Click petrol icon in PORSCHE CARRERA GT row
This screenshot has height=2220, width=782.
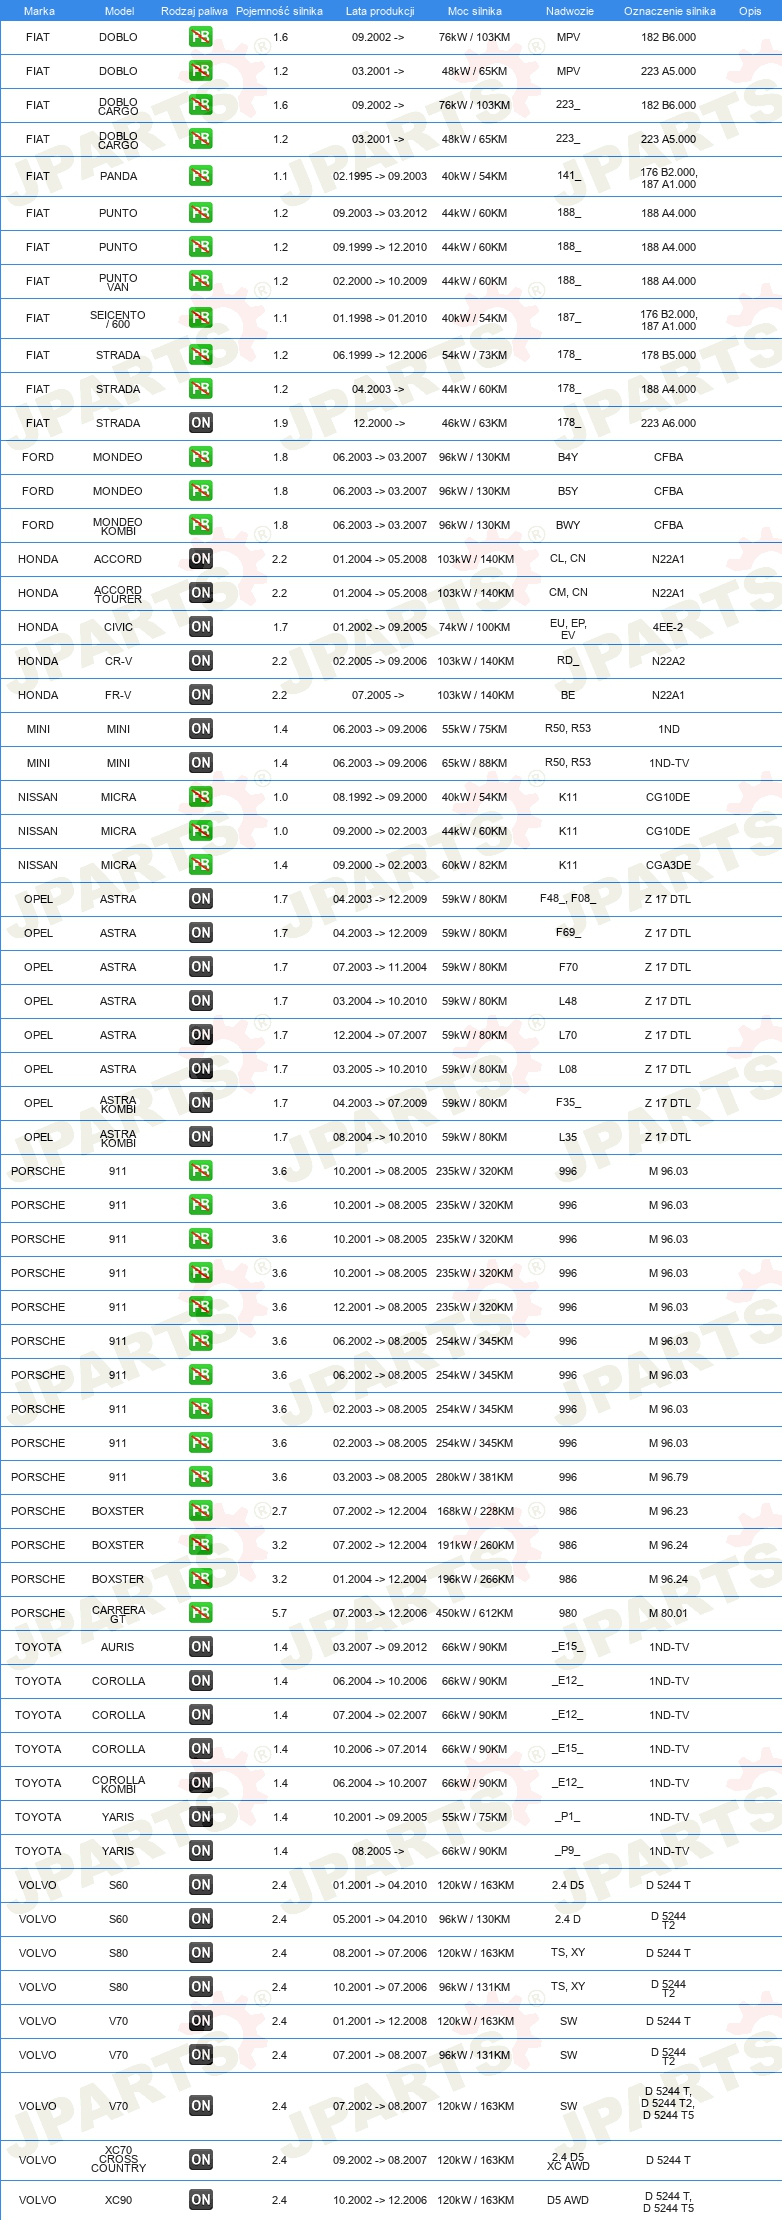tap(200, 1613)
